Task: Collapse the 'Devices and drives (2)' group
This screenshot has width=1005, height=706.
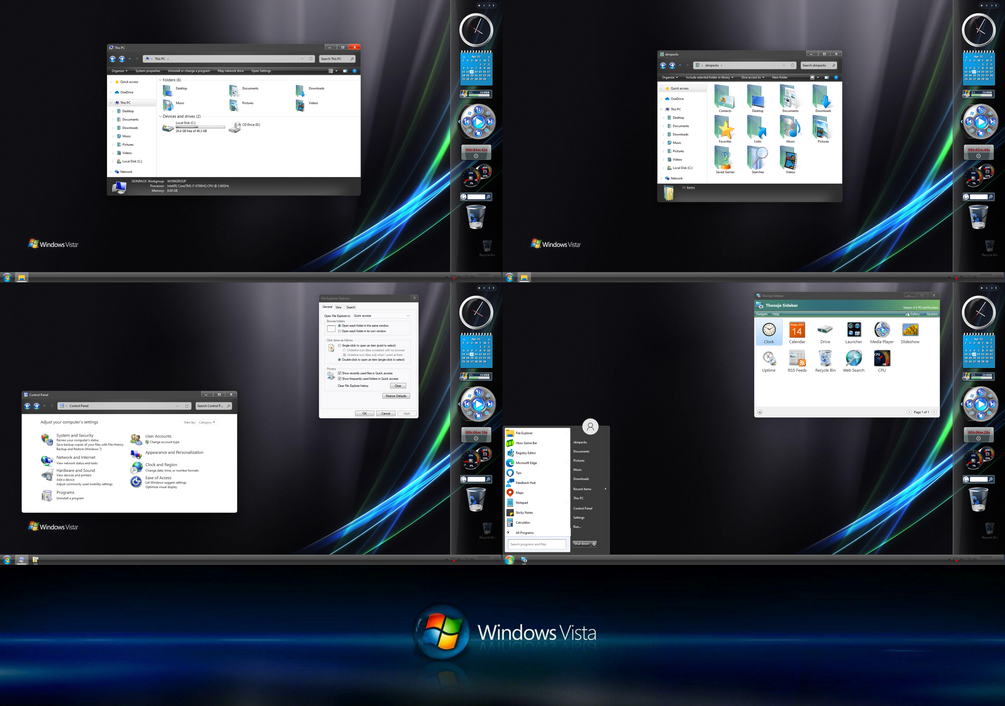Action: pyautogui.click(x=160, y=117)
